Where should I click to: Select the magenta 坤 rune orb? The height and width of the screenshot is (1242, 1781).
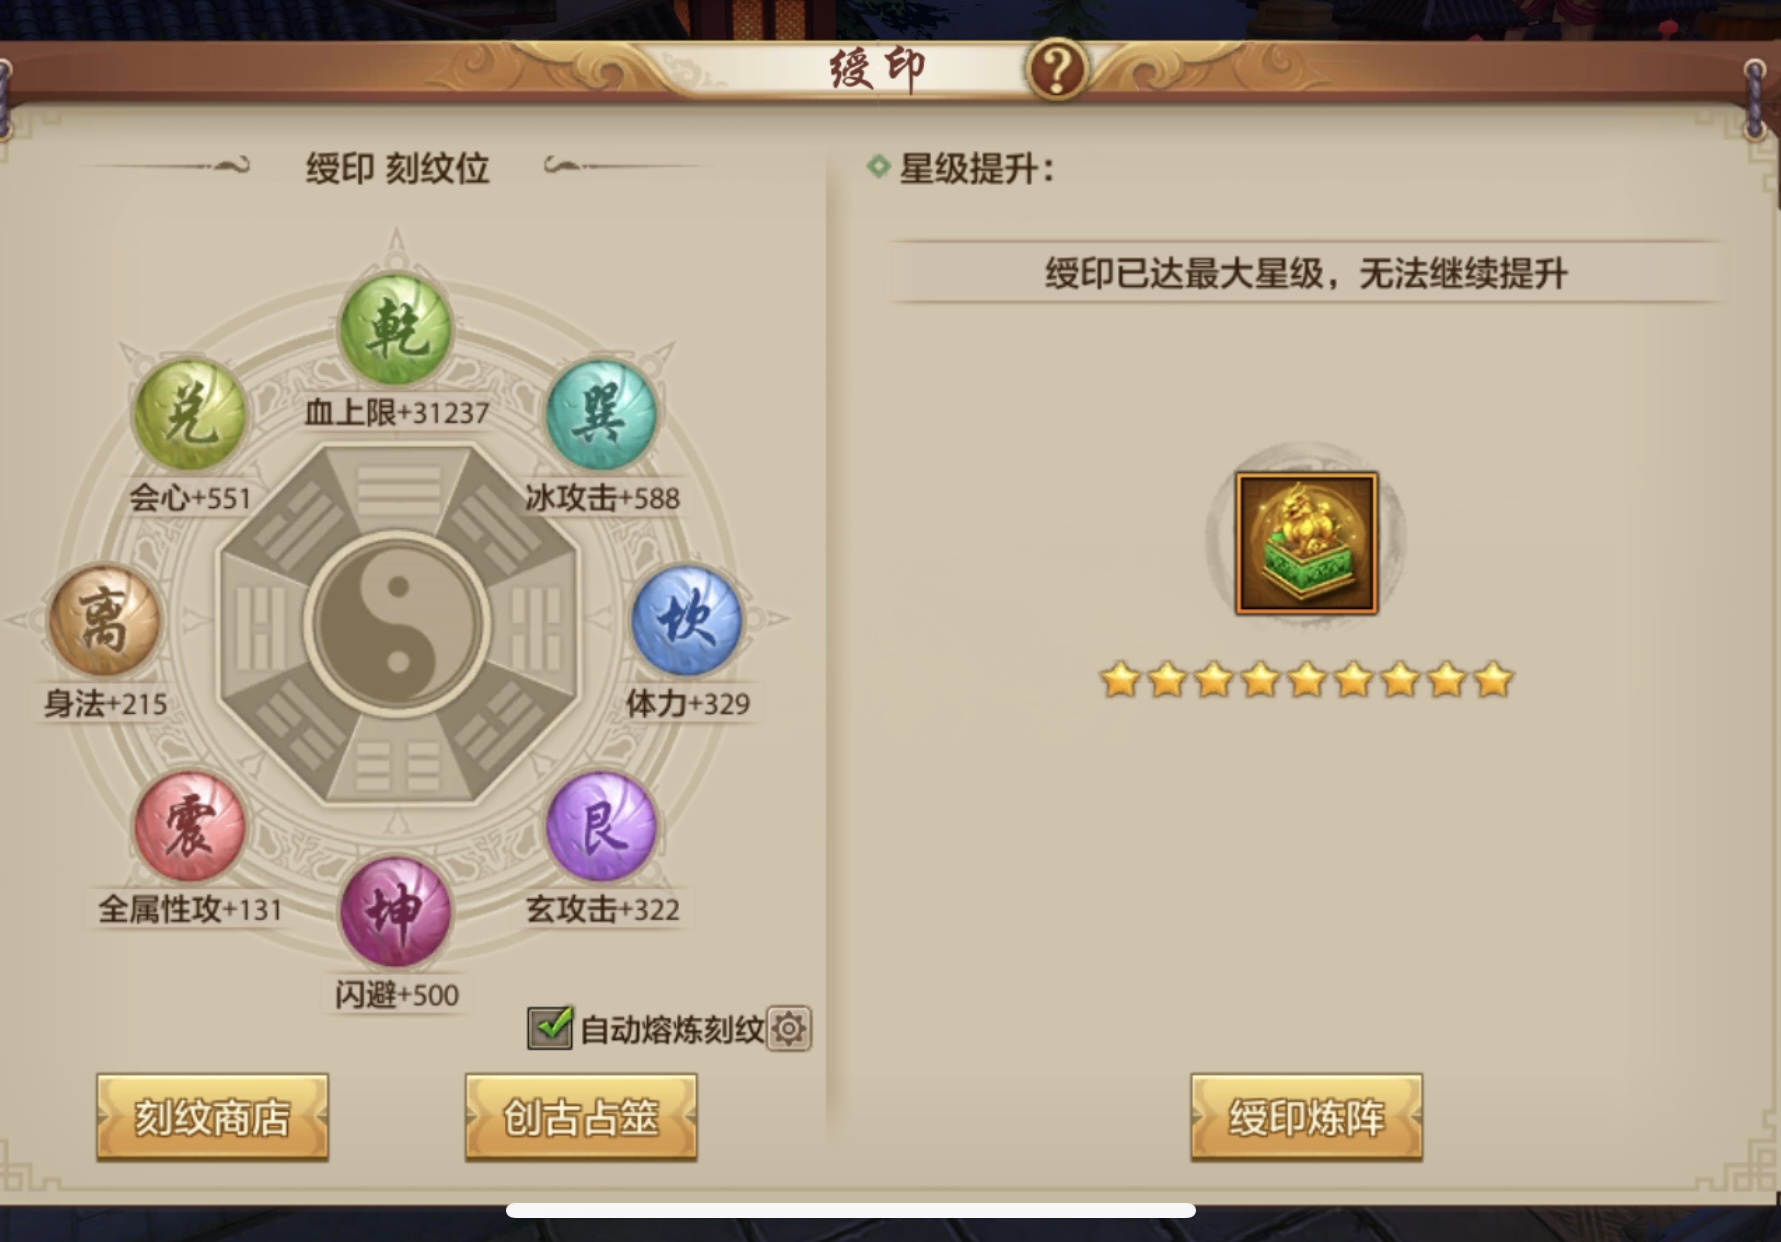pyautogui.click(x=396, y=911)
